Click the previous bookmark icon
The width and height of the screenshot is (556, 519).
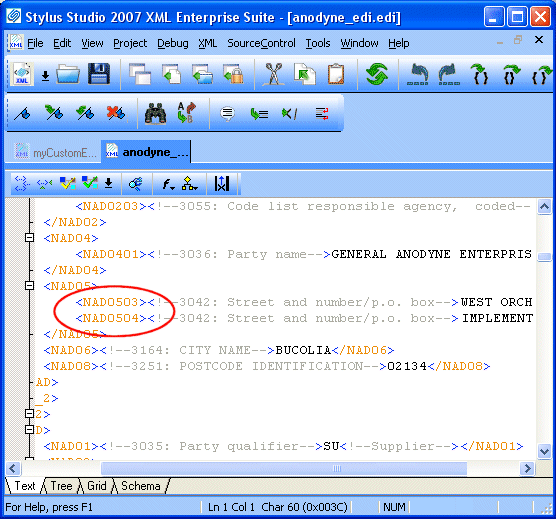[x=85, y=113]
